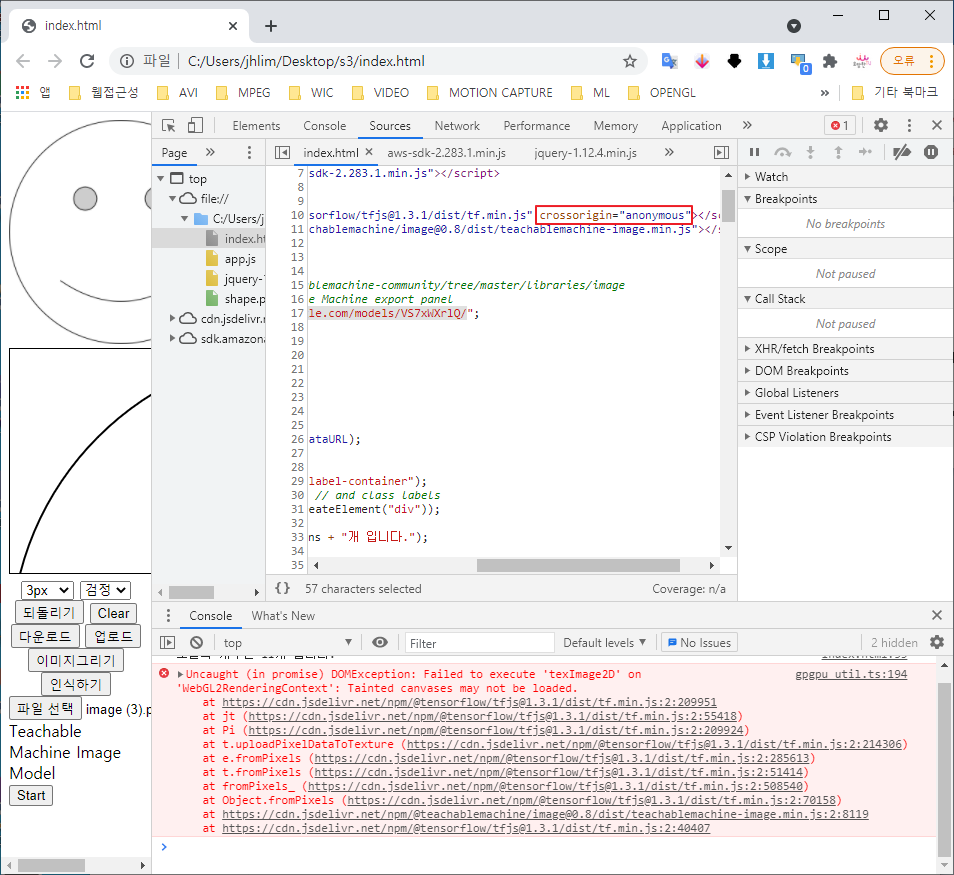This screenshot has height=875, width=954.
Task: Click the 다운로드 button
Action: tap(45, 636)
